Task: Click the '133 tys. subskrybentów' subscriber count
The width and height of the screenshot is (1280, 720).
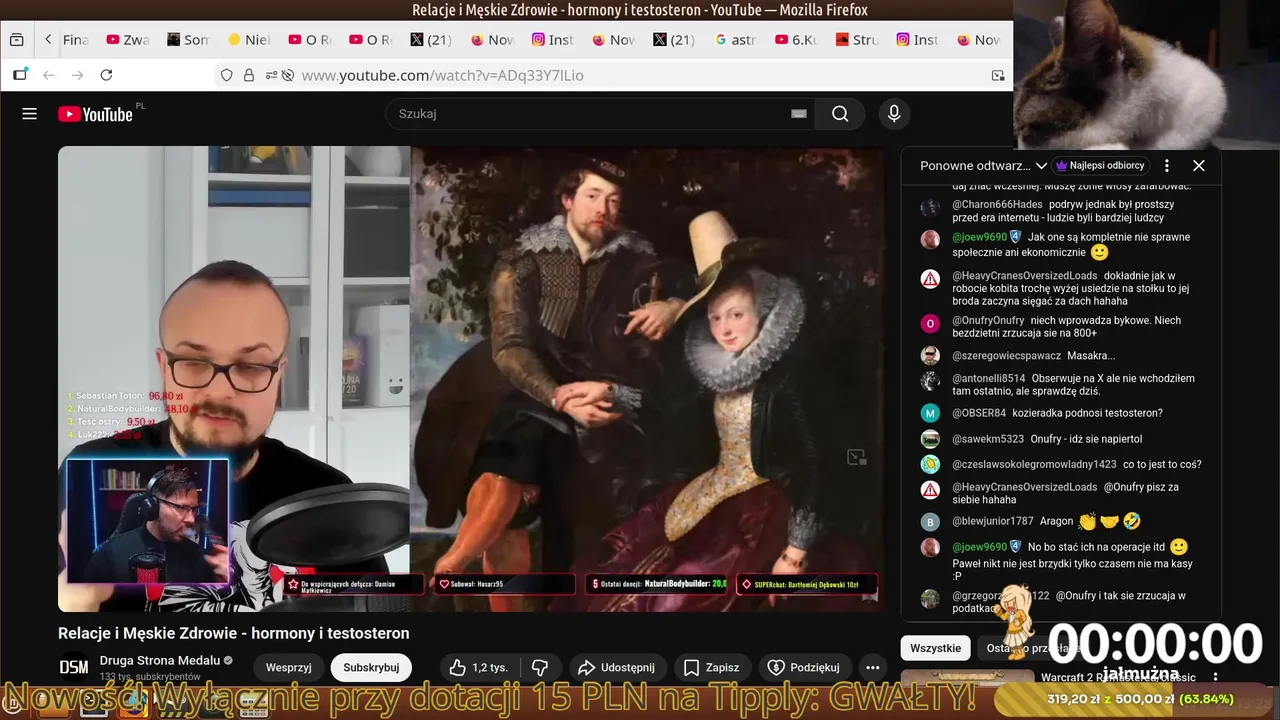Action: pos(150,677)
